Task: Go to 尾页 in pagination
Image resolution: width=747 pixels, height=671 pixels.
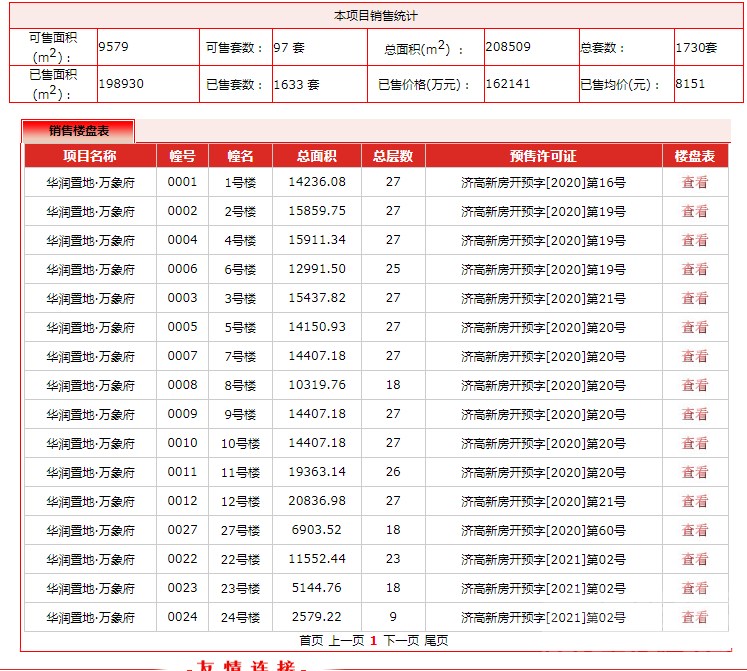Action: 436,641
